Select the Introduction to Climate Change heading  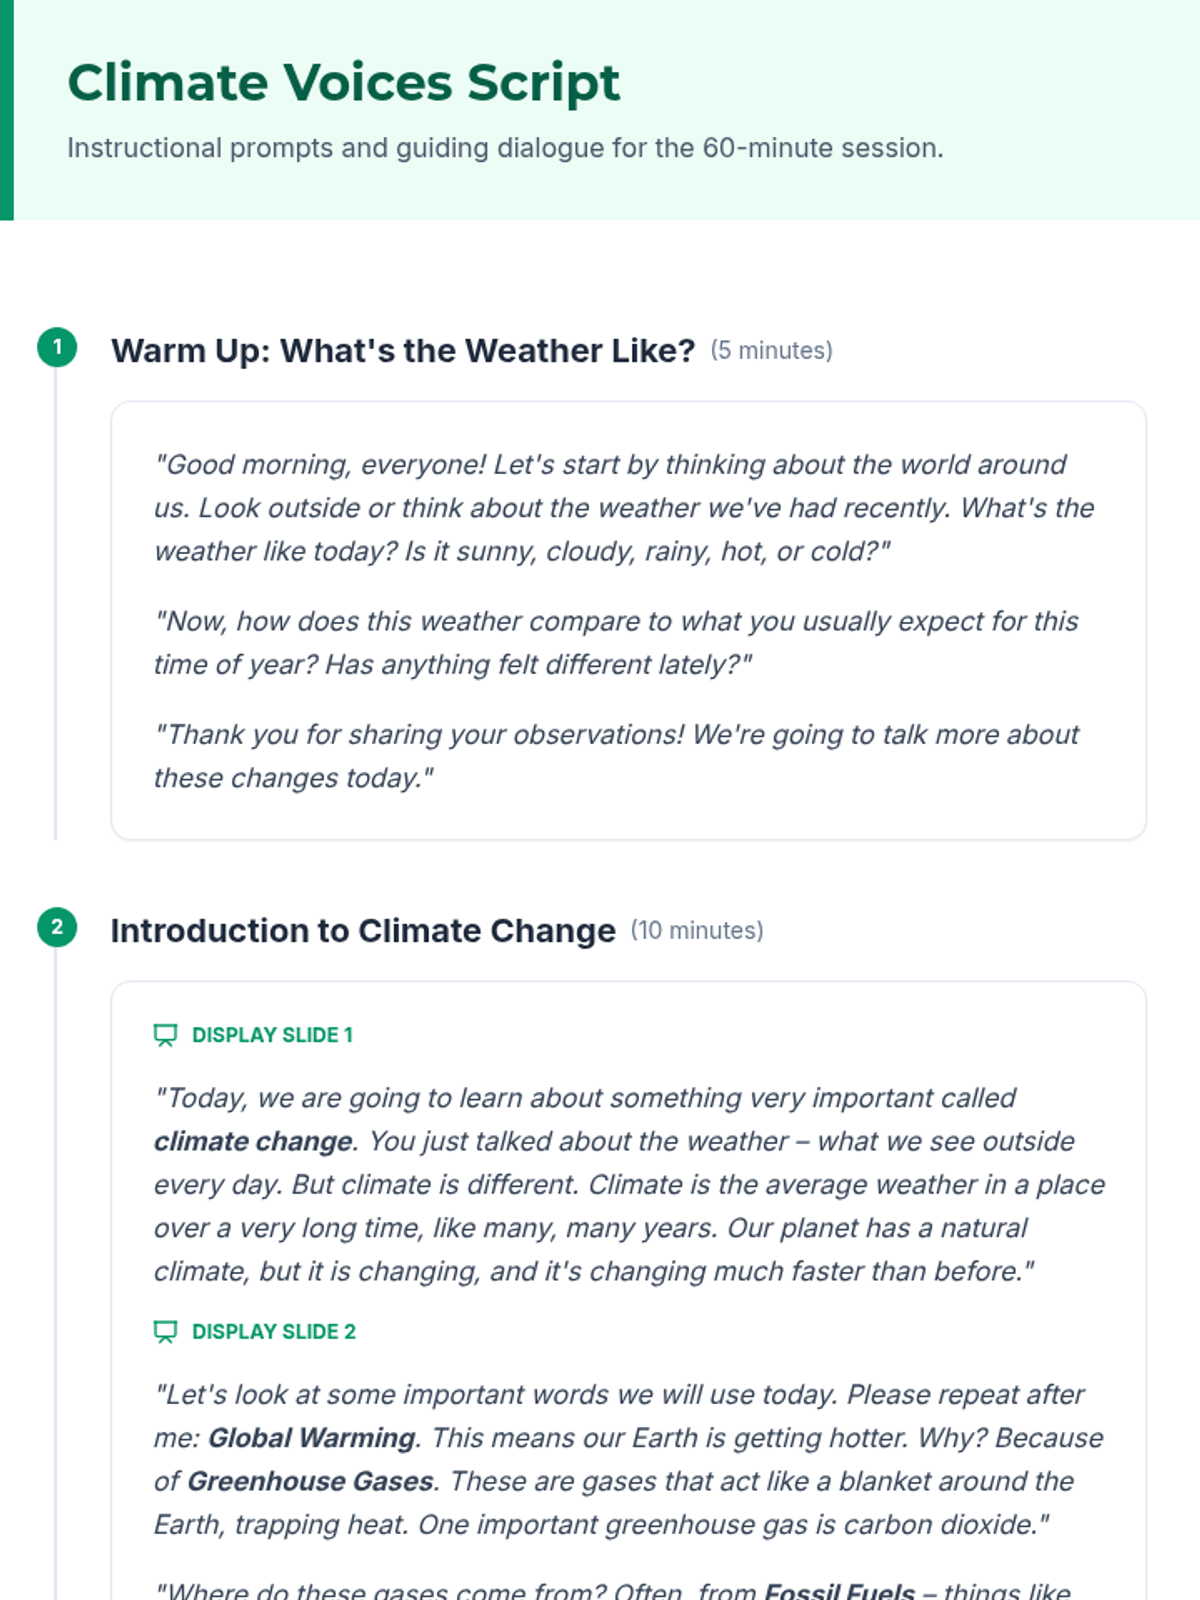click(x=362, y=931)
